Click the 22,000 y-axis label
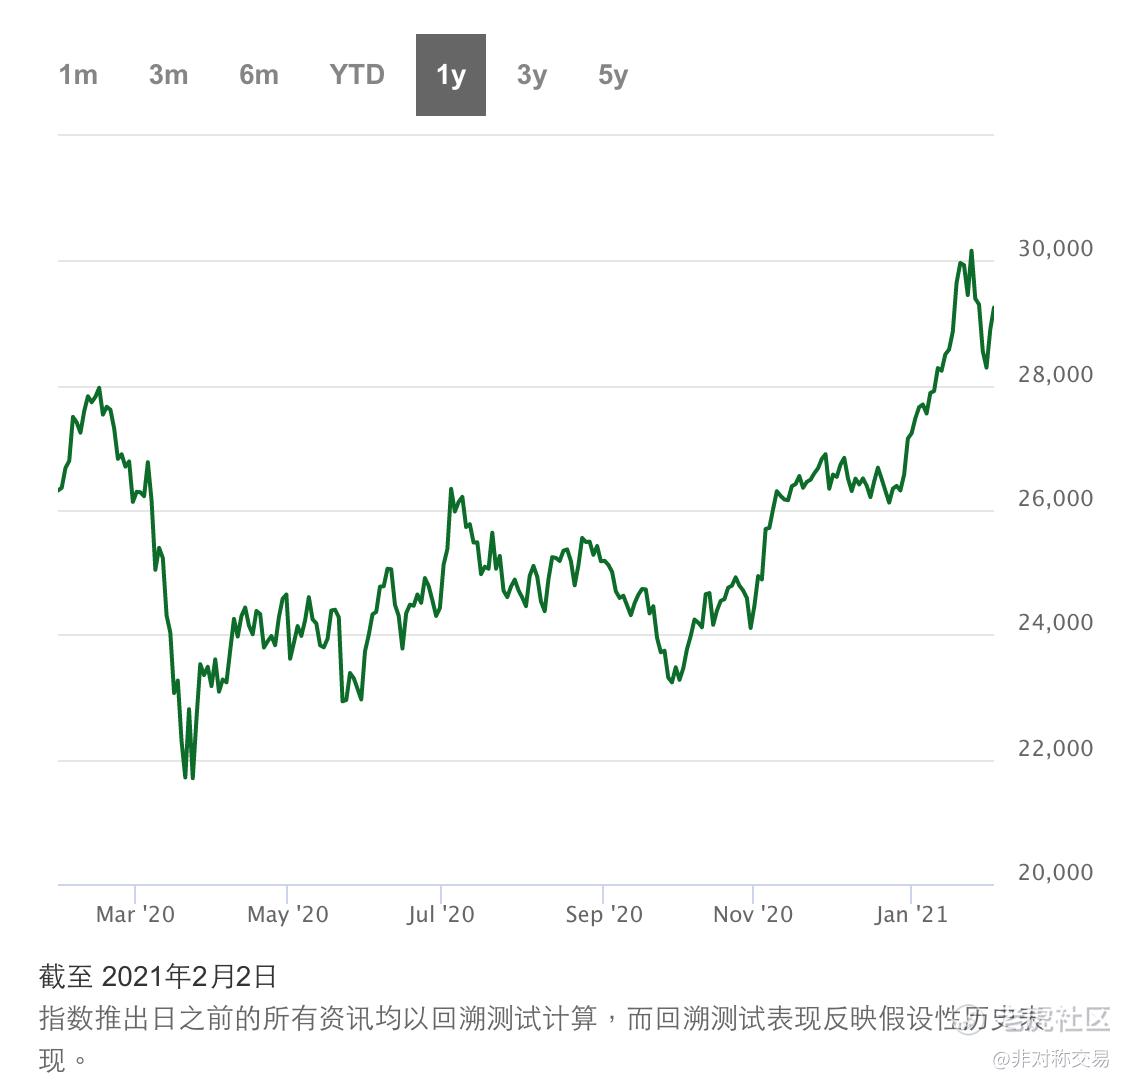 pyautogui.click(x=1055, y=748)
